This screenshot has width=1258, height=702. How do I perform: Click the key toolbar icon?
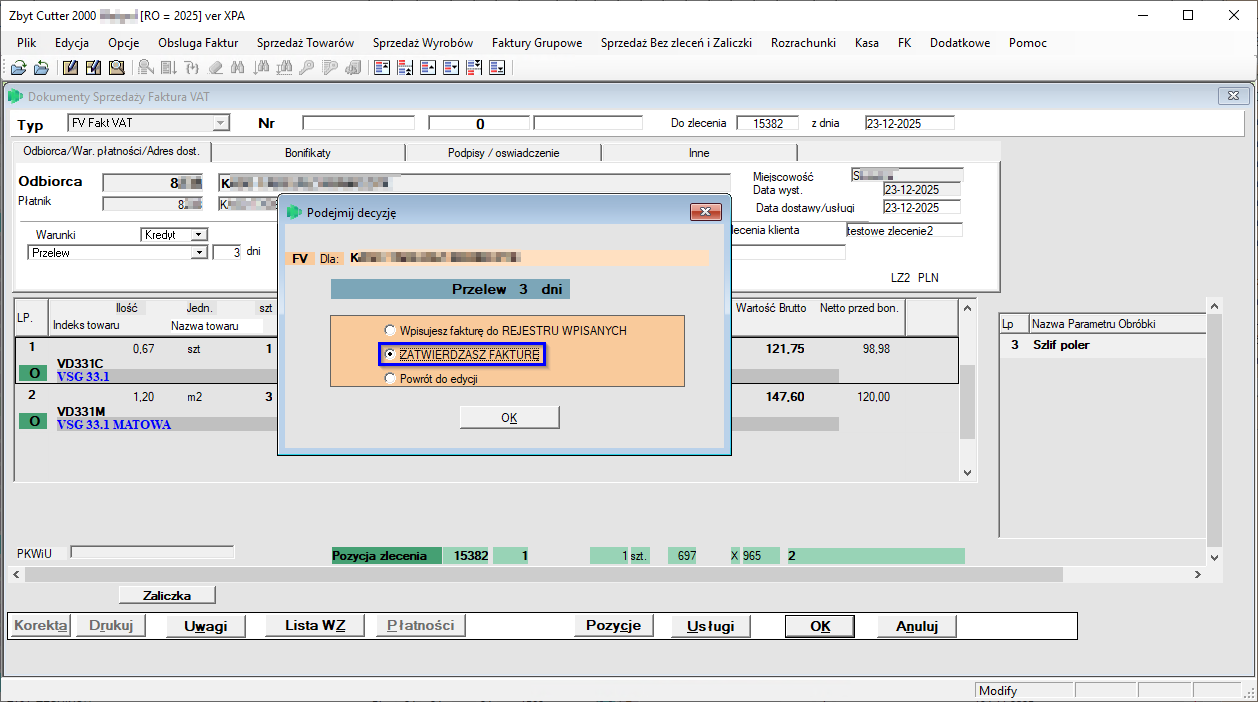pos(306,68)
